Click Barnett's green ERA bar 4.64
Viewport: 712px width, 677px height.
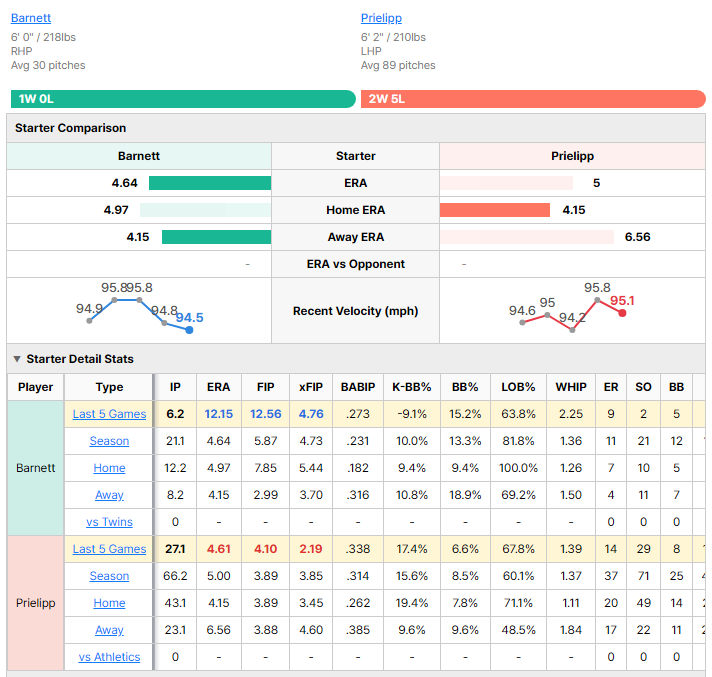[210, 183]
